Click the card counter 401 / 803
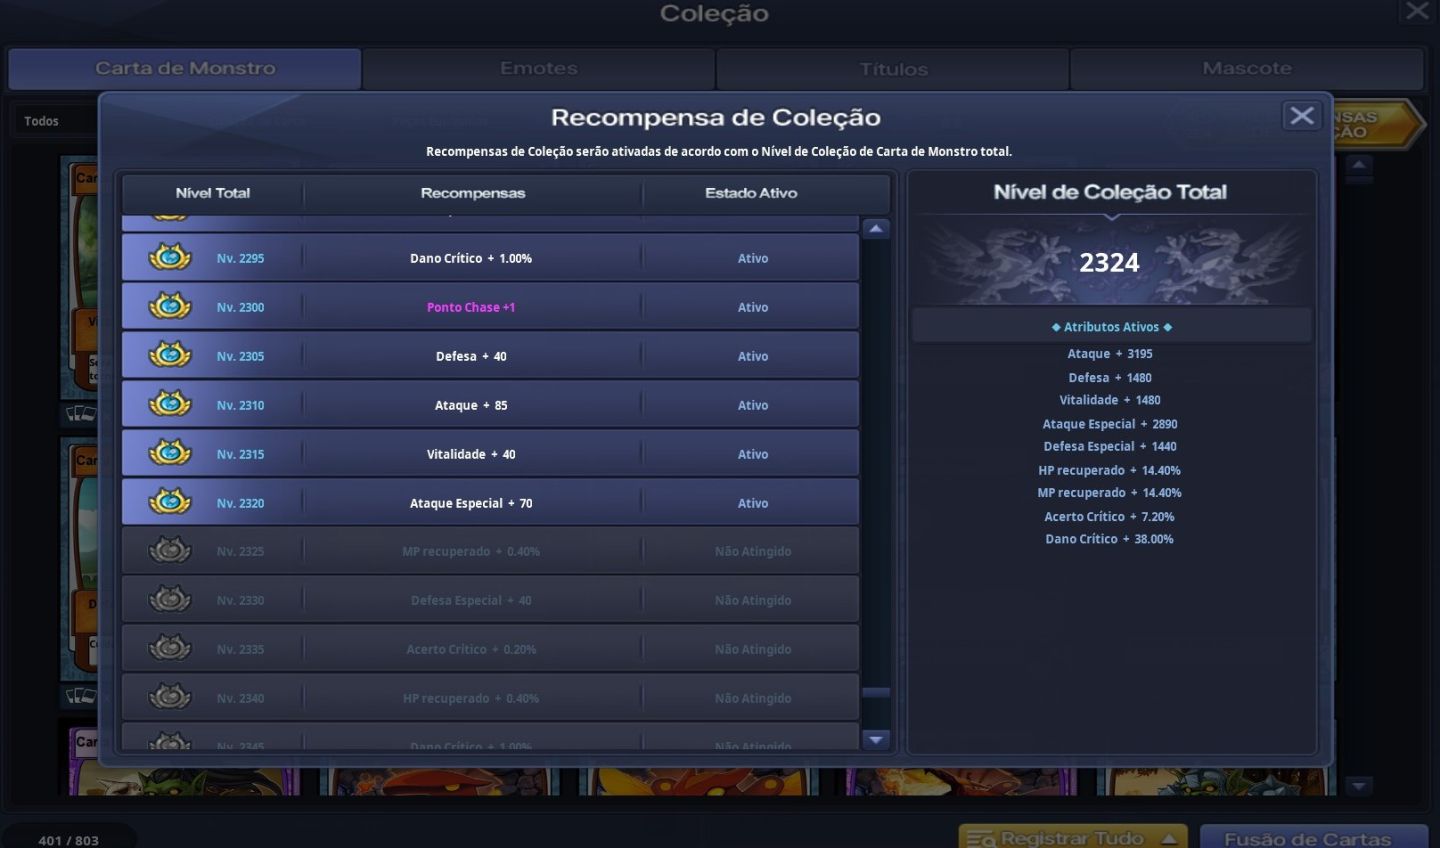The image size is (1440, 848). coord(68,840)
